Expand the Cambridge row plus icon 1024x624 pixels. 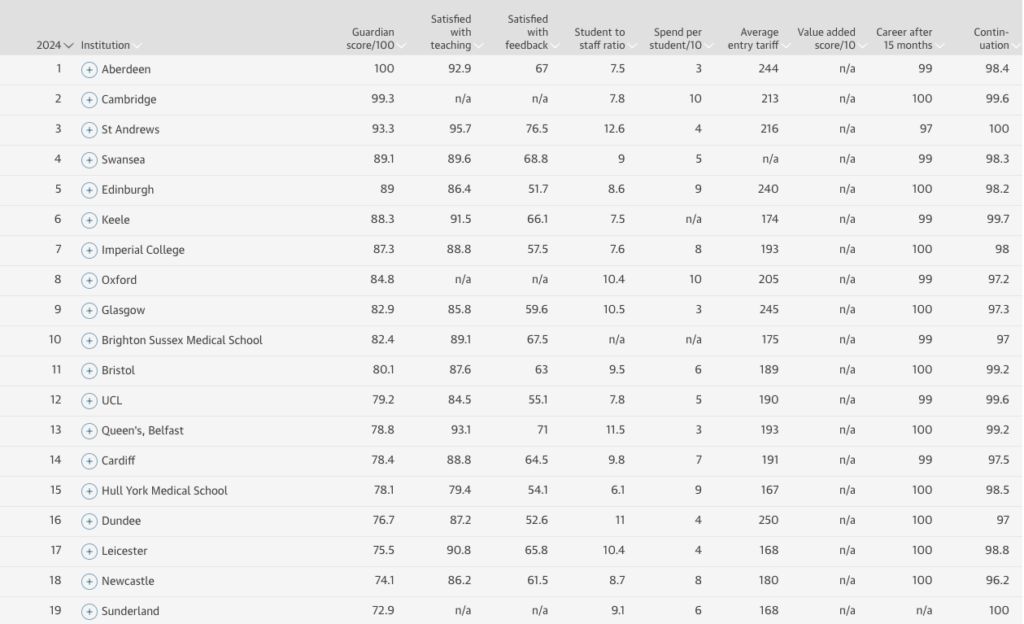click(x=89, y=100)
